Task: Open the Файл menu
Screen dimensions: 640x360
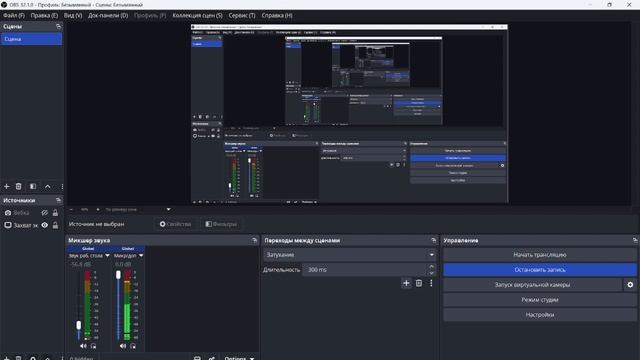Action: point(14,15)
